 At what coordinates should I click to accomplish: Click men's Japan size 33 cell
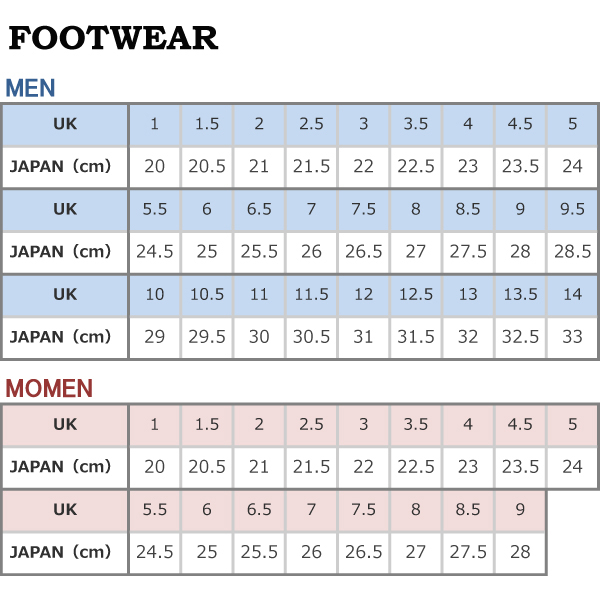pos(572,337)
